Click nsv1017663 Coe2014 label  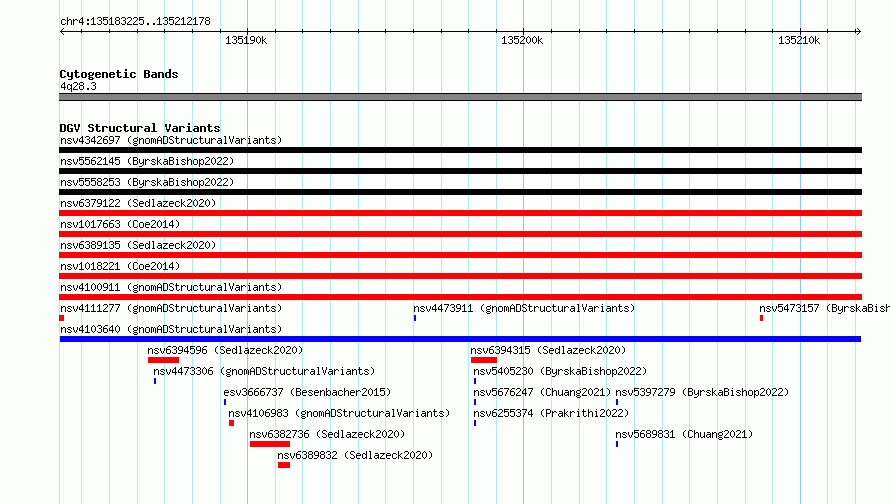click(x=120, y=224)
